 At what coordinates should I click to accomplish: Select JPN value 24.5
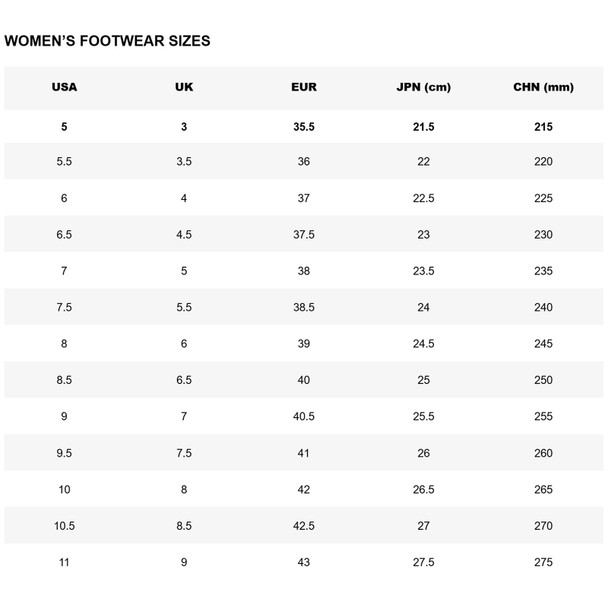tap(423, 344)
